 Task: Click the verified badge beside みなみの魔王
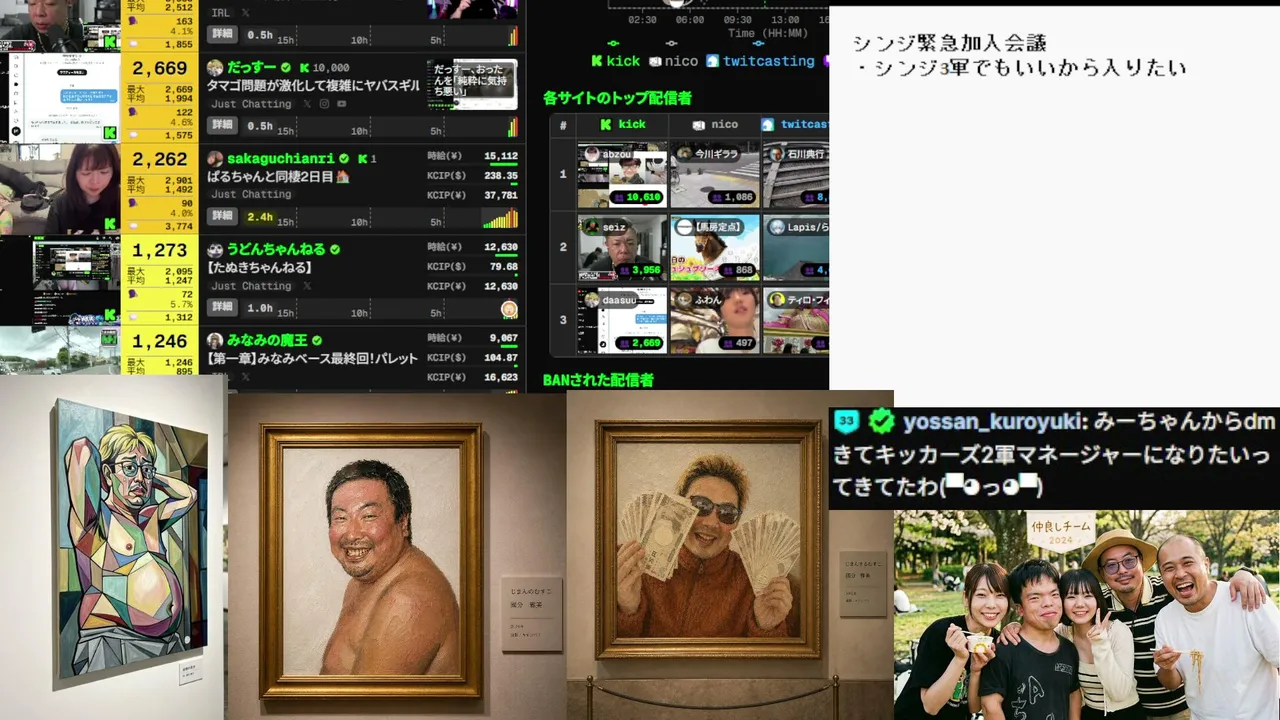point(317,341)
